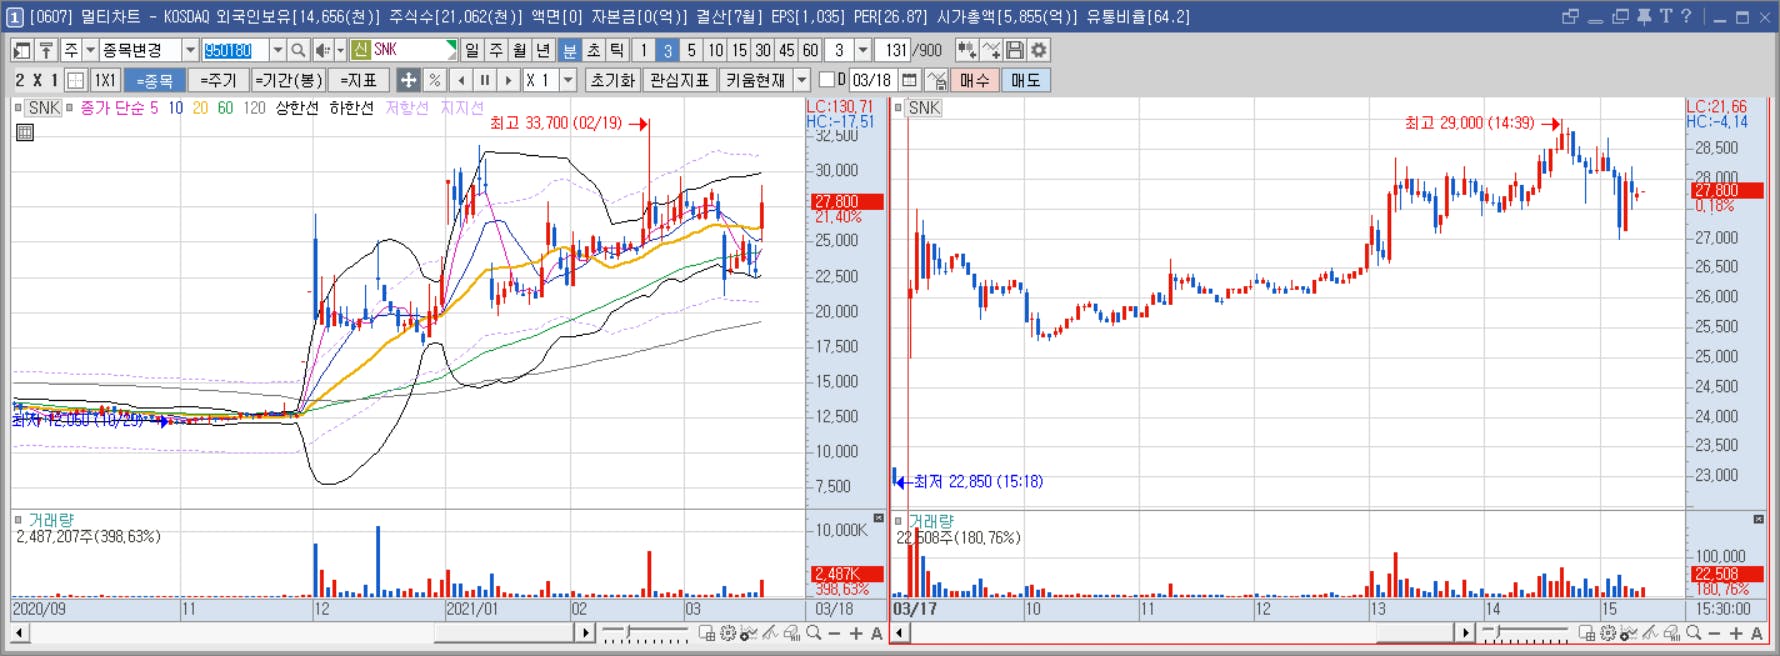
Task: Switch to 일 daily period tab
Action: [x=472, y=50]
